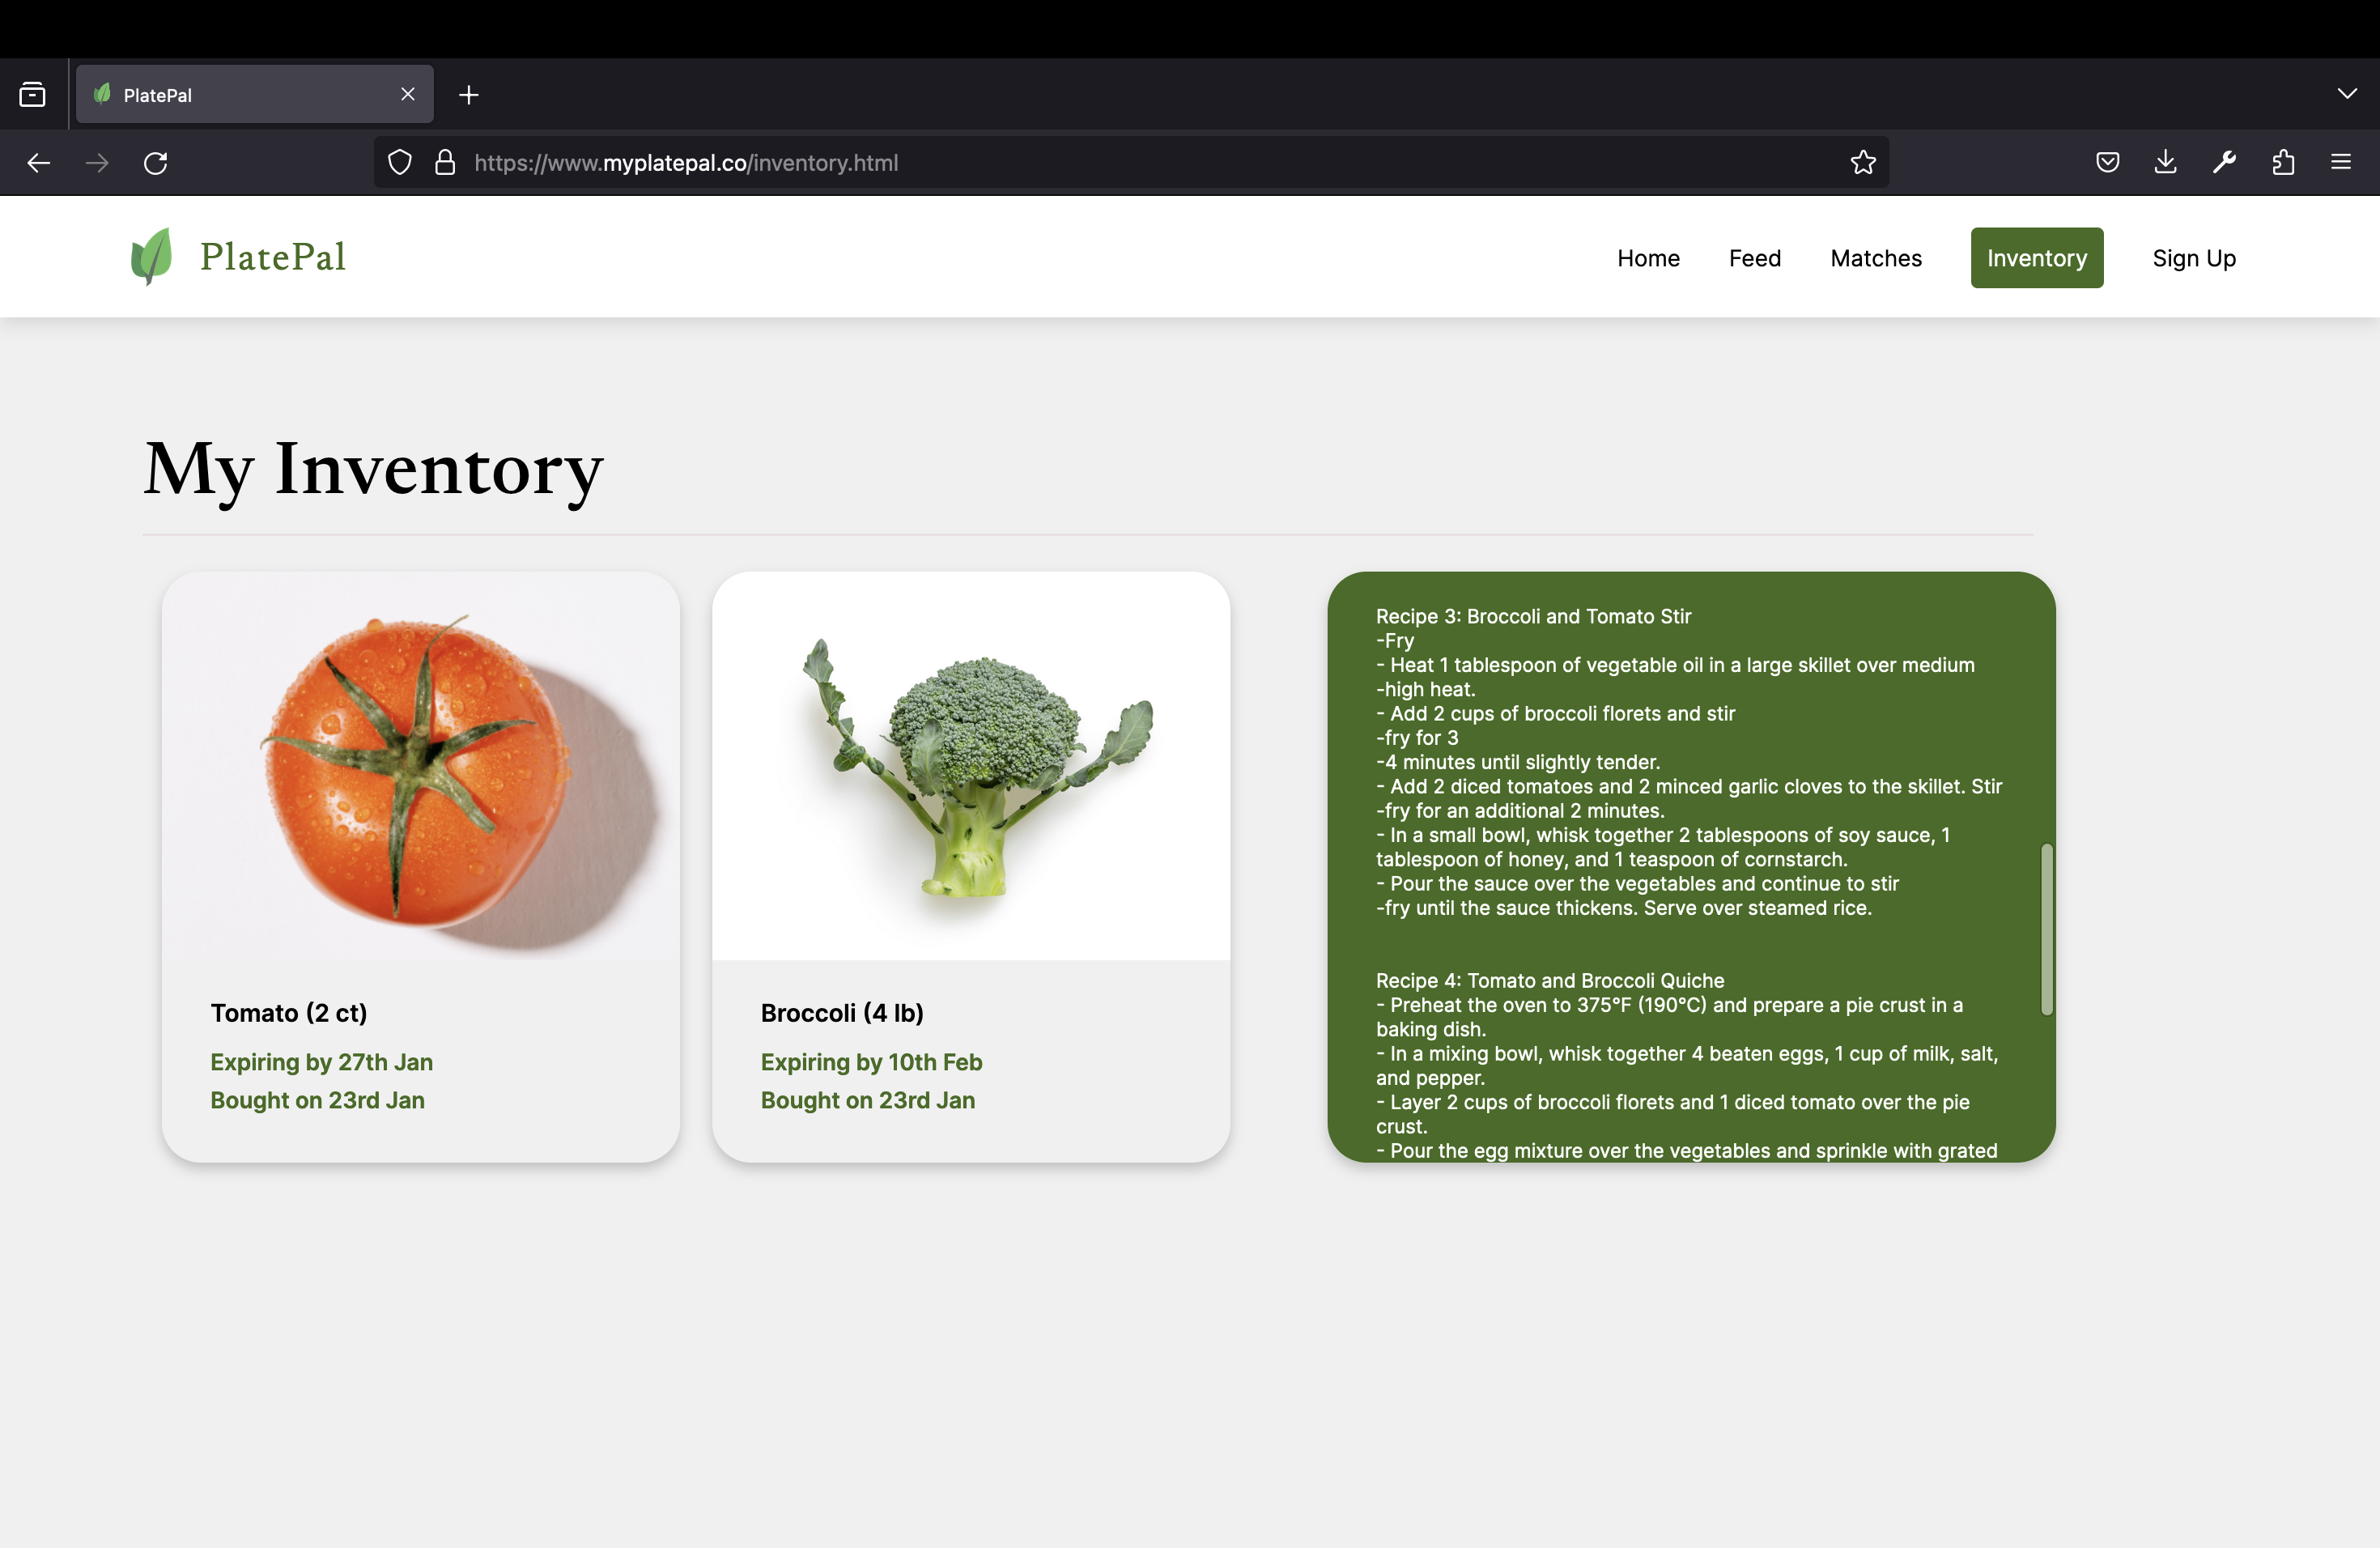Click the Sign Up link
The image size is (2380, 1548).
(x=2193, y=258)
